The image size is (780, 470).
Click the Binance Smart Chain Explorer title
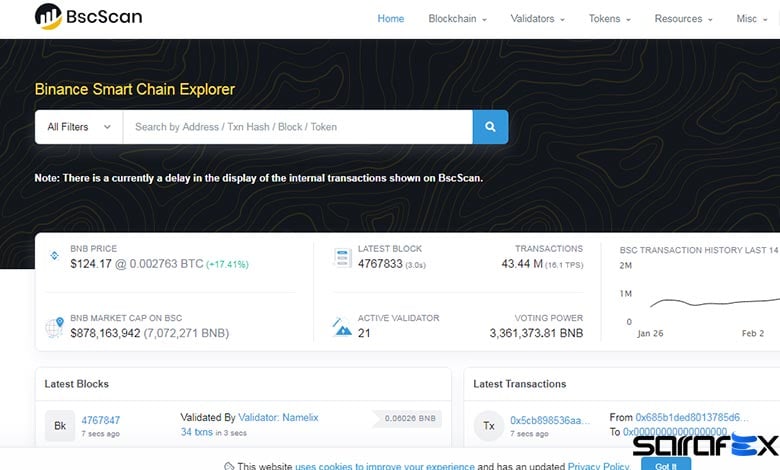click(x=135, y=89)
